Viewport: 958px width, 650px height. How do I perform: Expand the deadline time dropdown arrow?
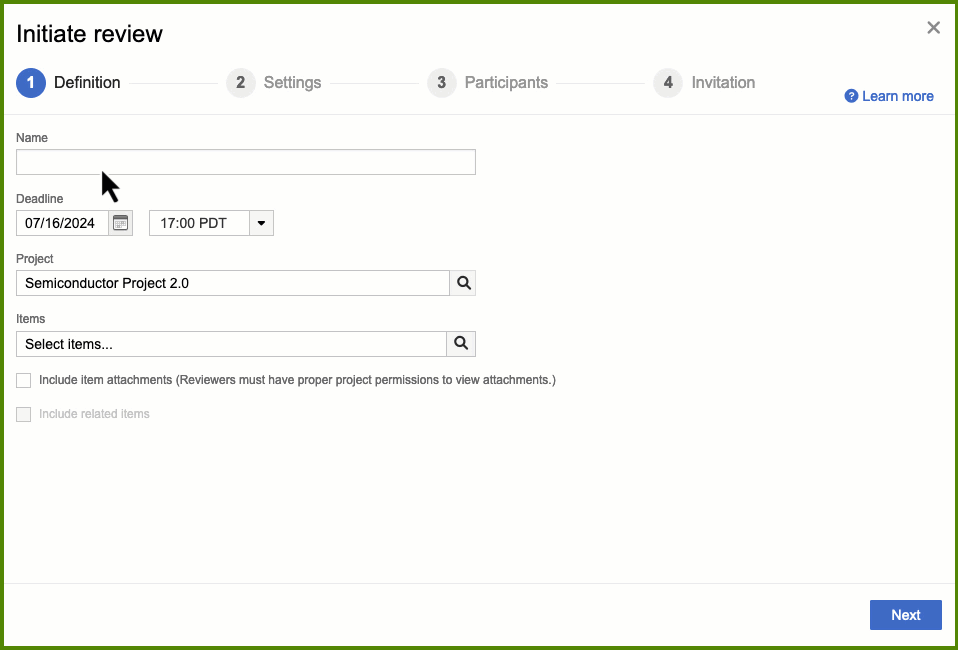(x=261, y=223)
